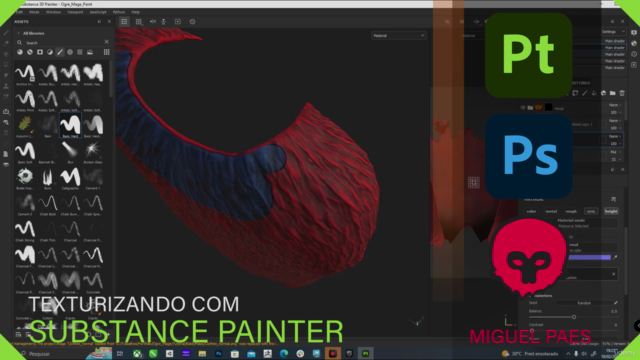Toggle the color channel button
This screenshot has width=640, height=360.
pyautogui.click(x=531, y=211)
